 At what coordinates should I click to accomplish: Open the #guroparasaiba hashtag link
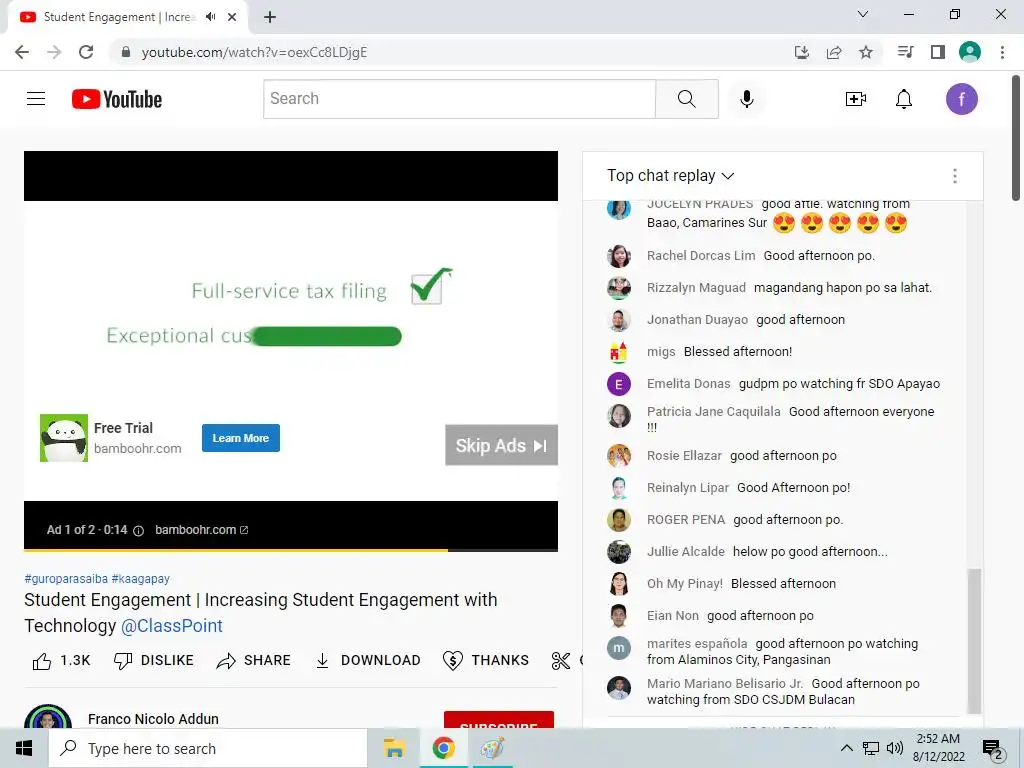66,579
